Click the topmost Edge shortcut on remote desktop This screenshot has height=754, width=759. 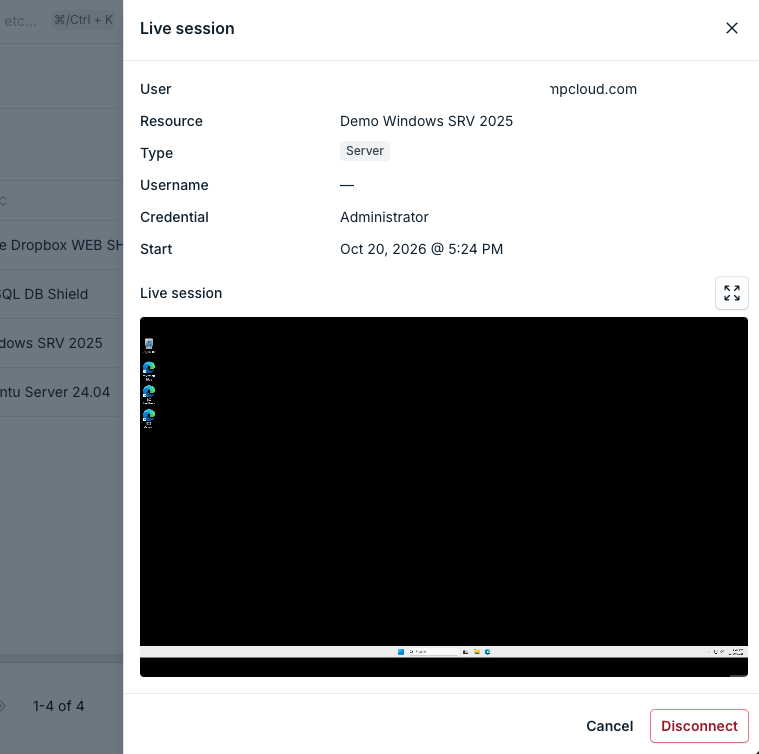pos(149,371)
